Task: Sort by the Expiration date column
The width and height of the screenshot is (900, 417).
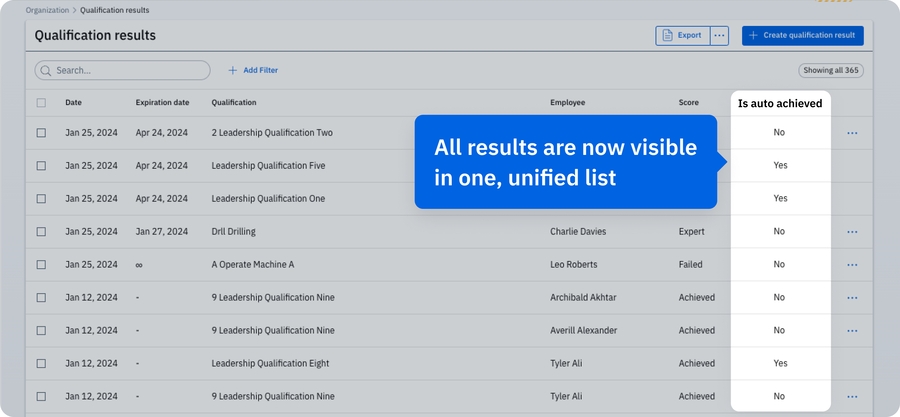Action: (162, 103)
